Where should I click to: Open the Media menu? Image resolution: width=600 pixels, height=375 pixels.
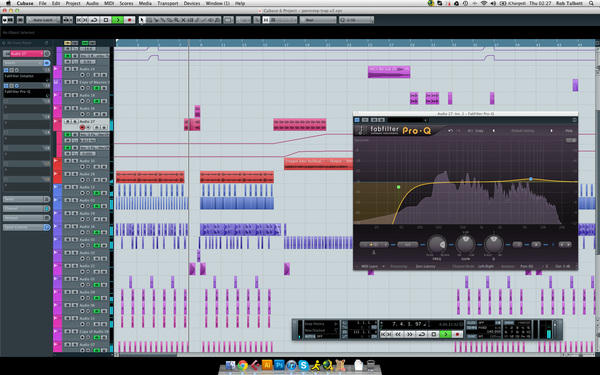point(145,3)
